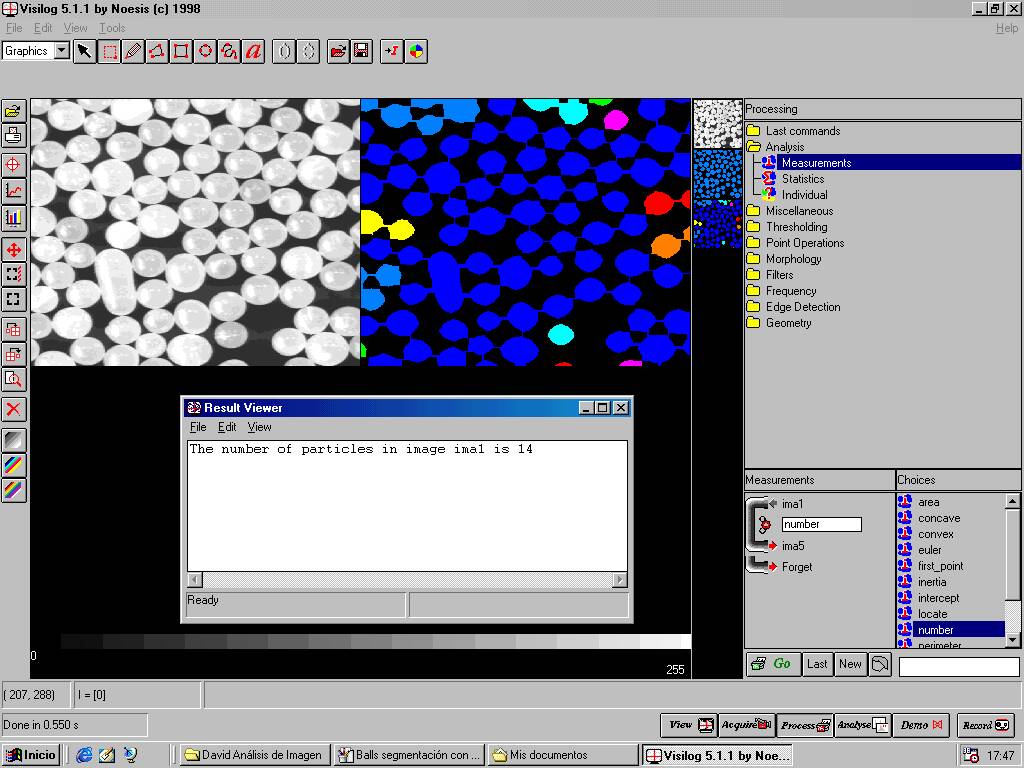This screenshot has height=768, width=1024.
Task: Click the magnifier zoom icon in sidebar
Action: pos(13,379)
